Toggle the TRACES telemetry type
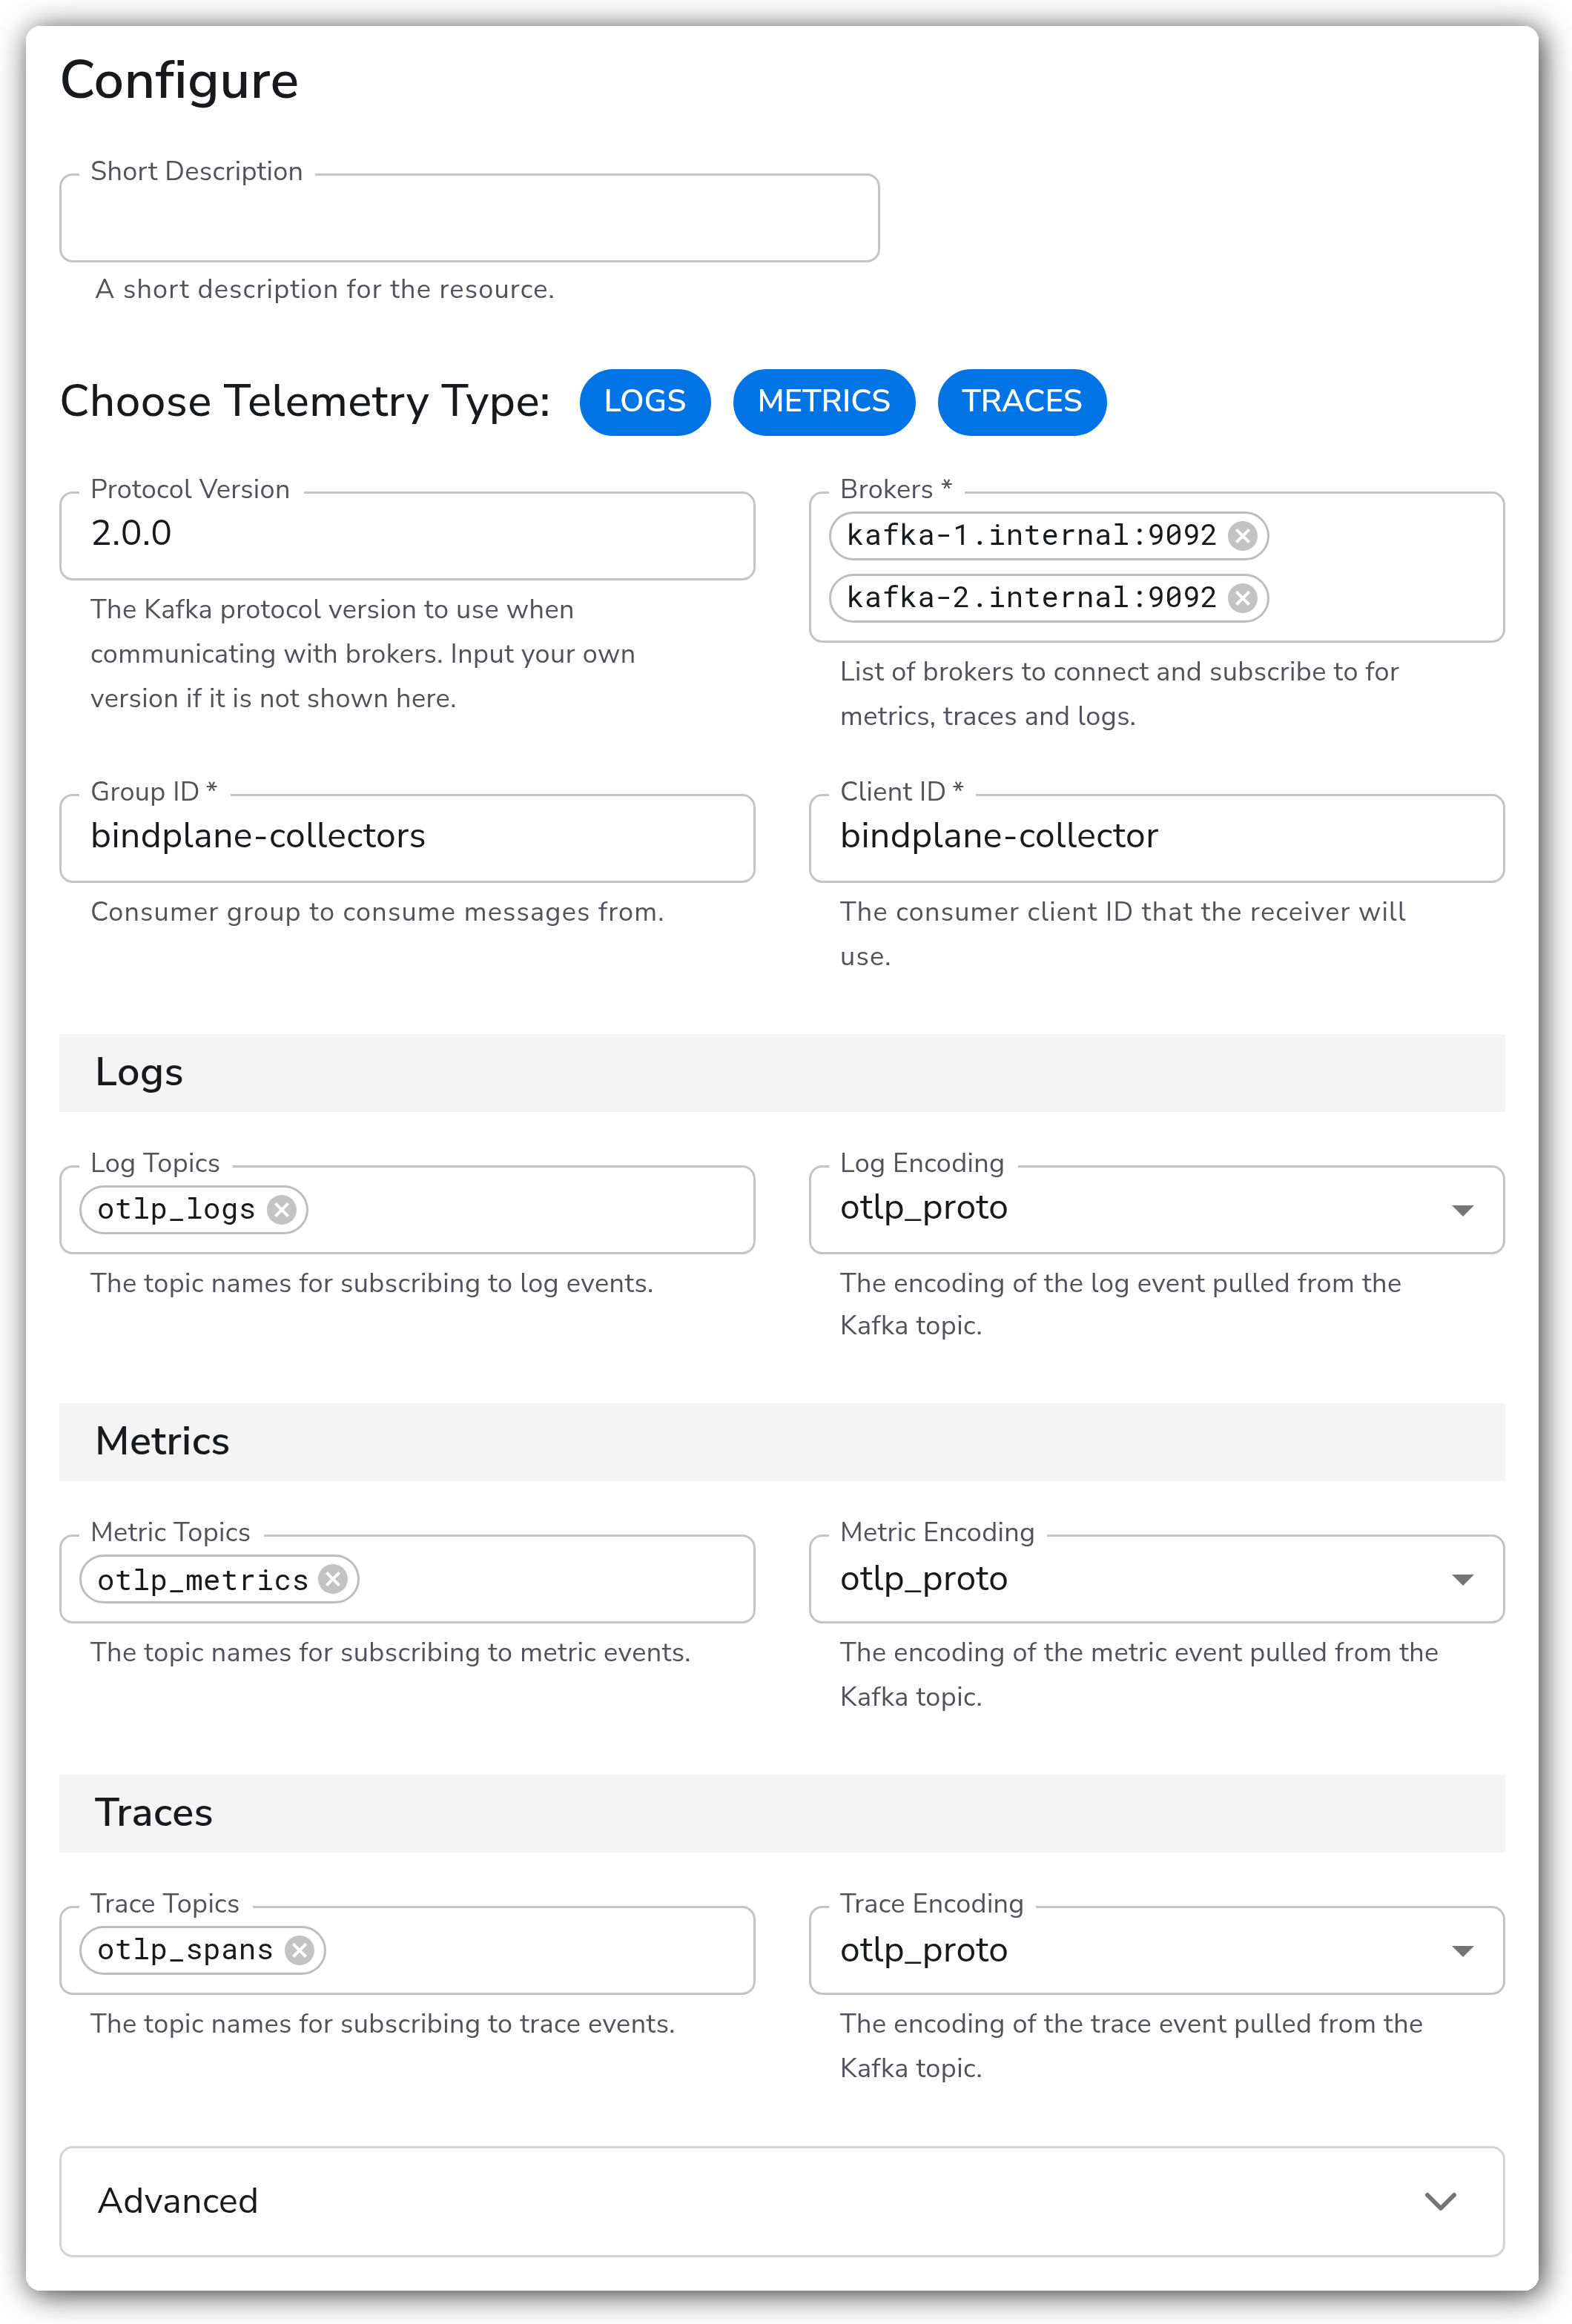The height and width of the screenshot is (2324, 1572). click(x=1022, y=402)
